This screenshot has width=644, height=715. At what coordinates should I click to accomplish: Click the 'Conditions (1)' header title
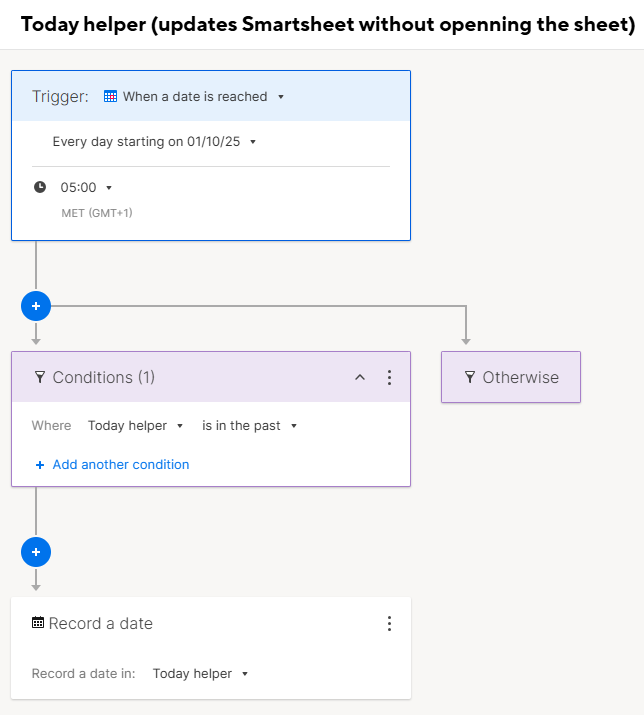[104, 377]
